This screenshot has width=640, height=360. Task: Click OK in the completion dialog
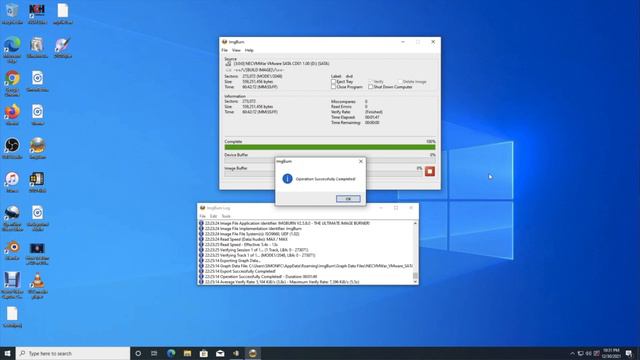click(348, 199)
